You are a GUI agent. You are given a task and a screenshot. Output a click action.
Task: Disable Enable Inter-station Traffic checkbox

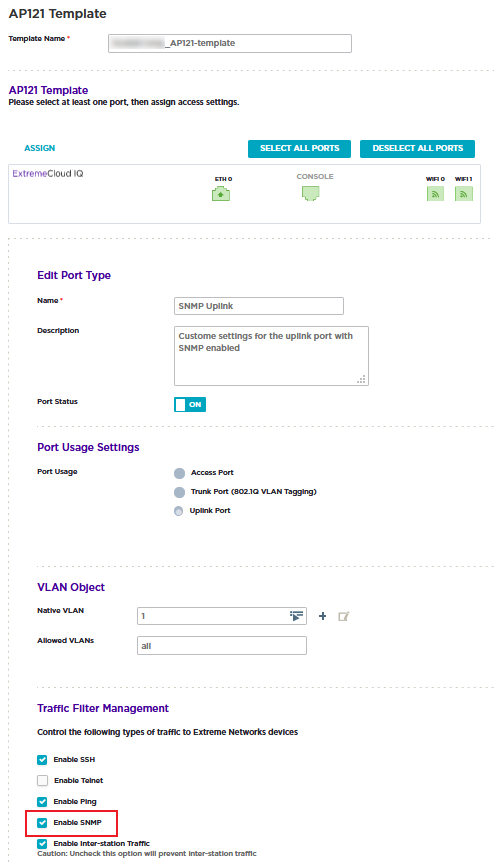[x=42, y=844]
